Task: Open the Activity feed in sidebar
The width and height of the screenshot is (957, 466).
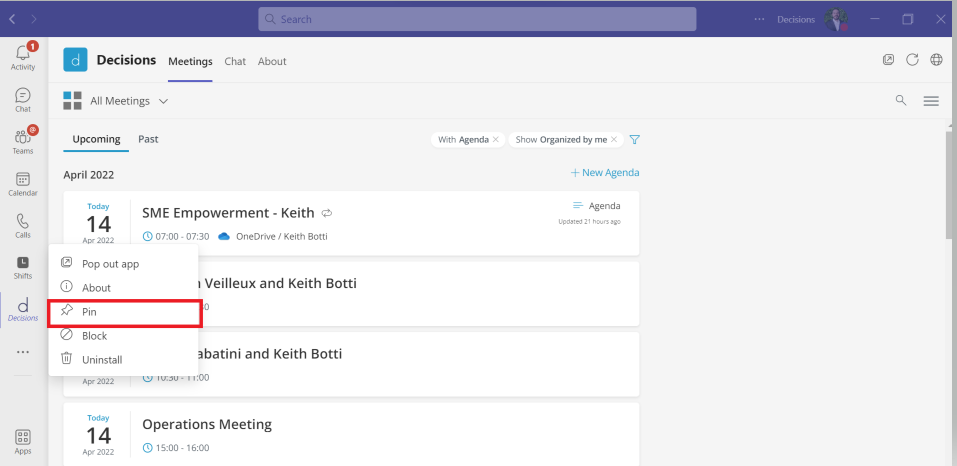Action: 23,57
